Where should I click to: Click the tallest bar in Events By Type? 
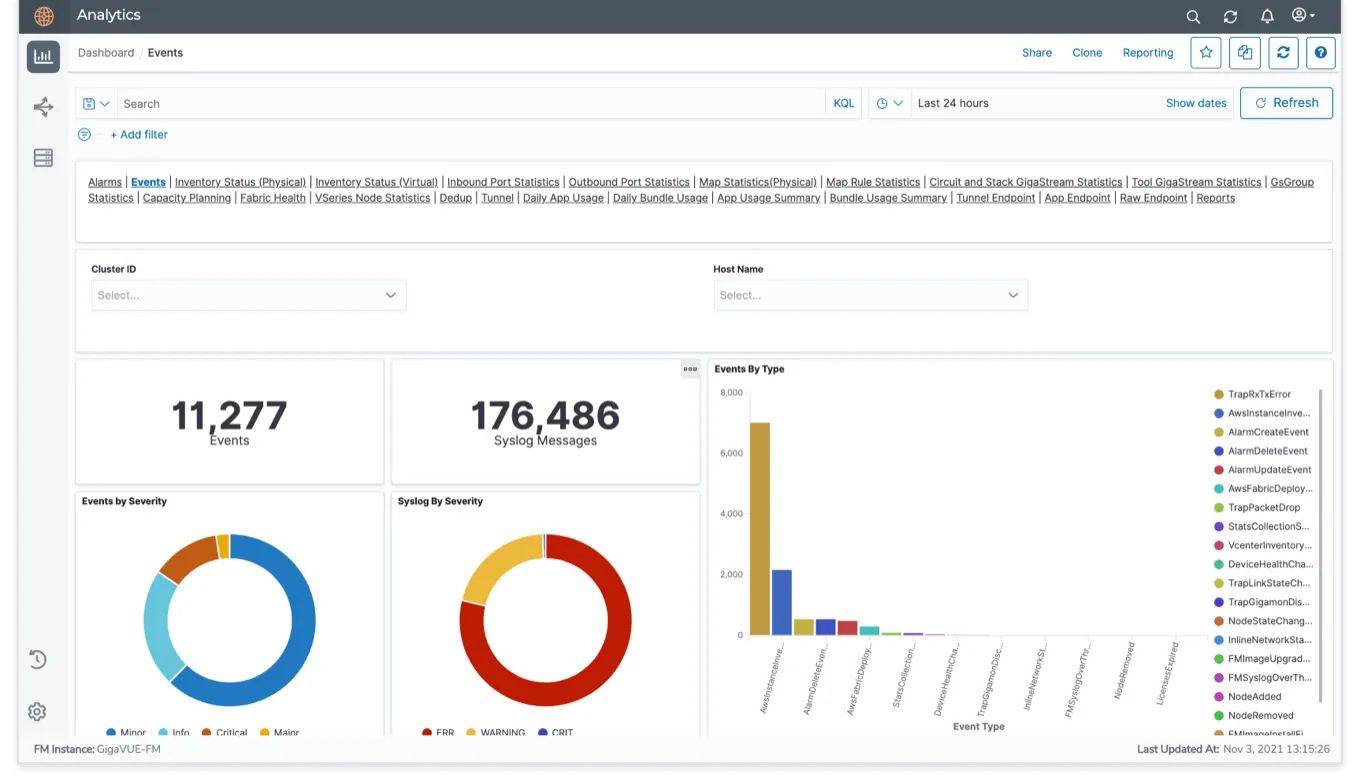pyautogui.click(x=760, y=529)
